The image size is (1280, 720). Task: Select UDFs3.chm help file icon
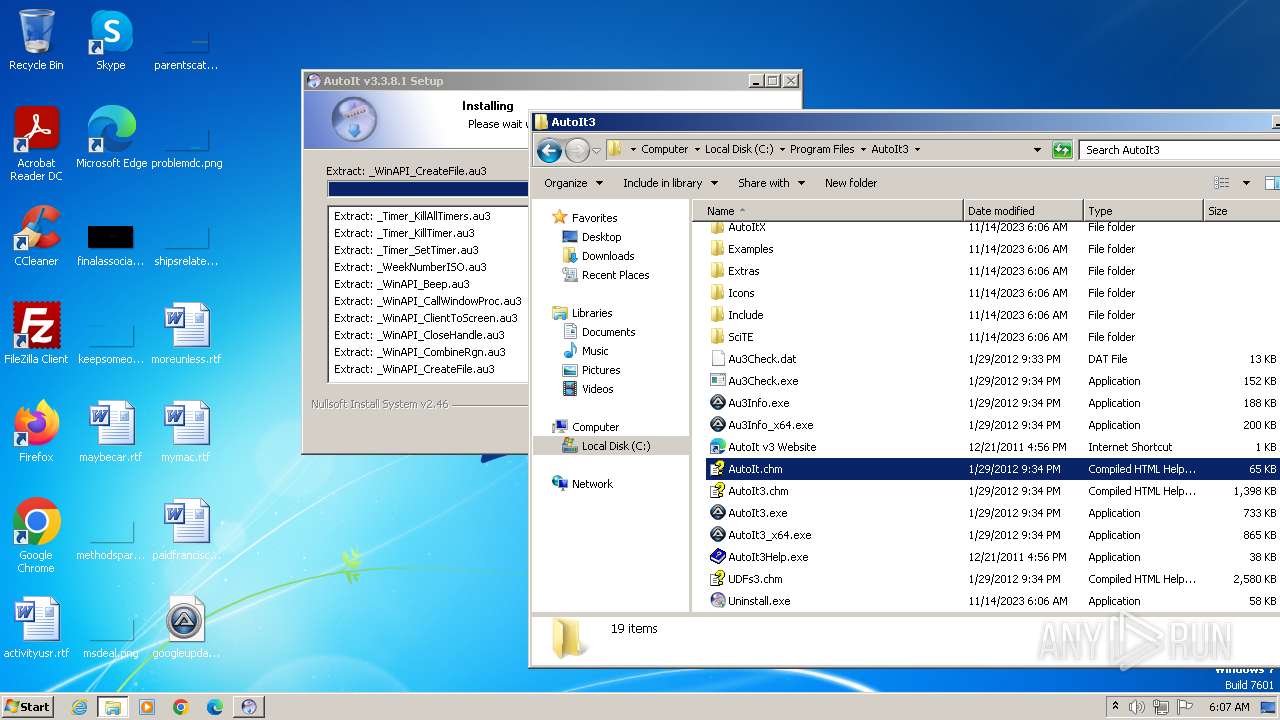717,579
